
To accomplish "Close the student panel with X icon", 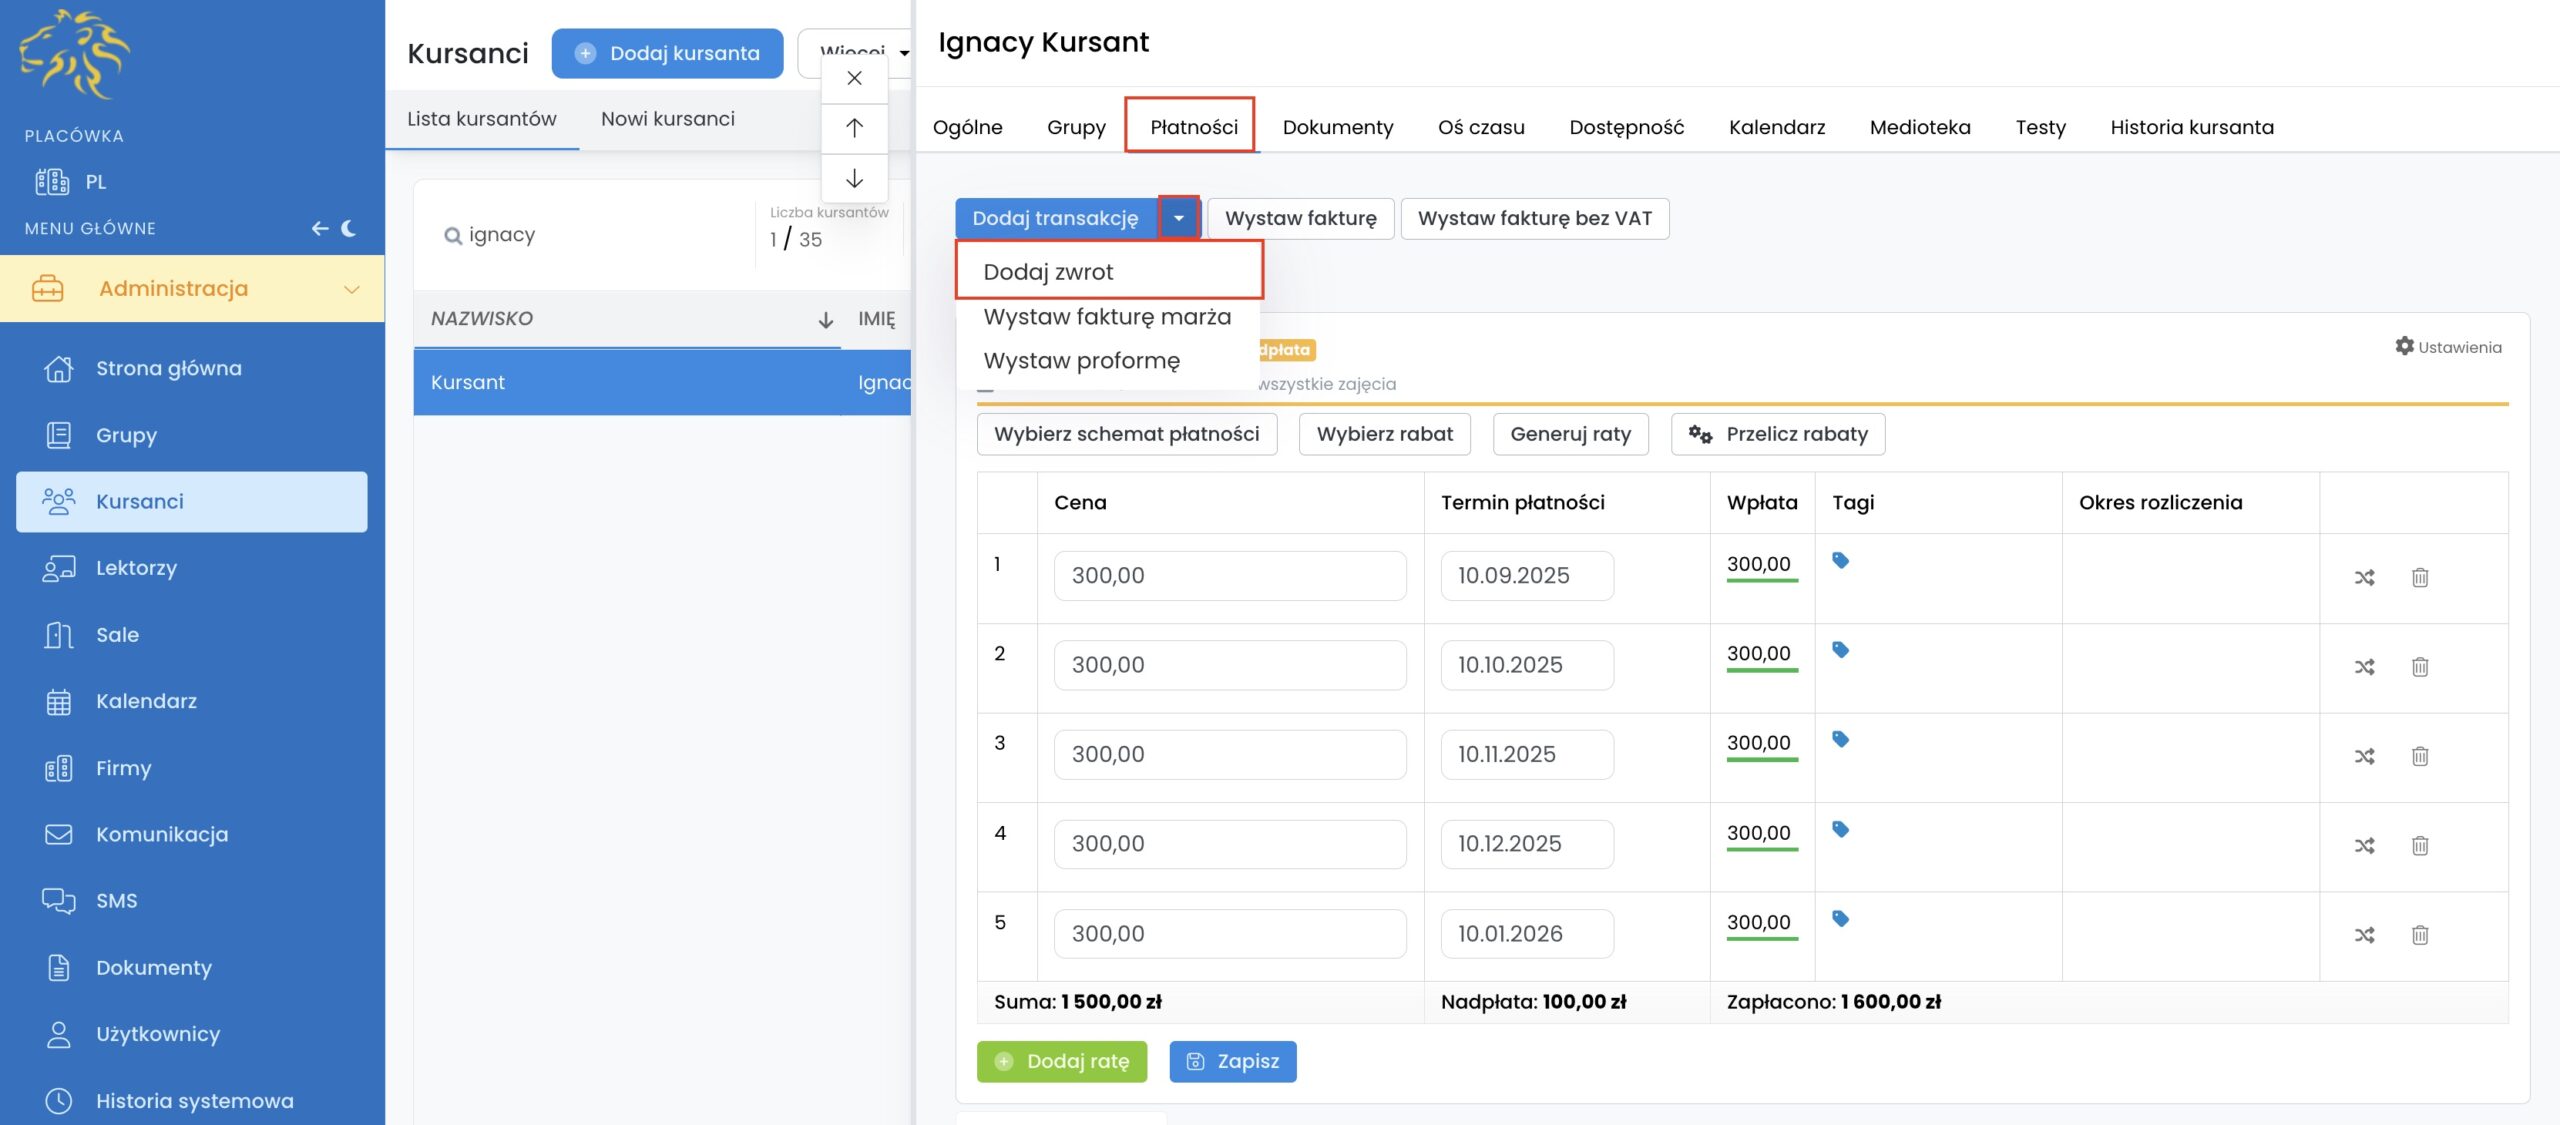I will (x=854, y=78).
